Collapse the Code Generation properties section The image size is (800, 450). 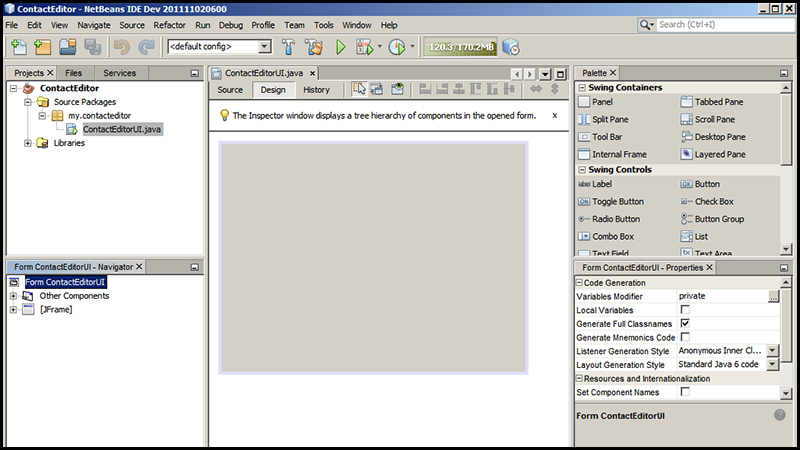pyautogui.click(x=580, y=282)
